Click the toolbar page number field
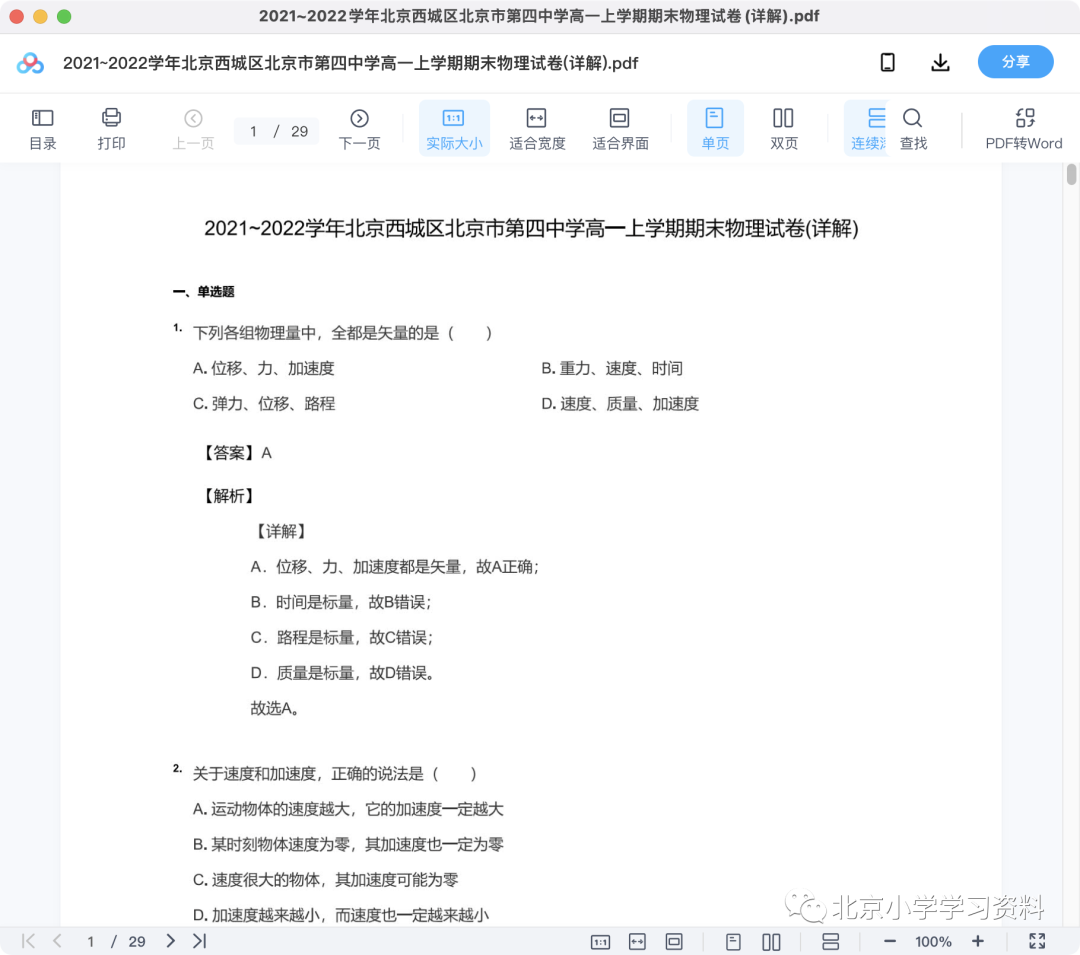This screenshot has height=955, width=1080. pos(253,132)
